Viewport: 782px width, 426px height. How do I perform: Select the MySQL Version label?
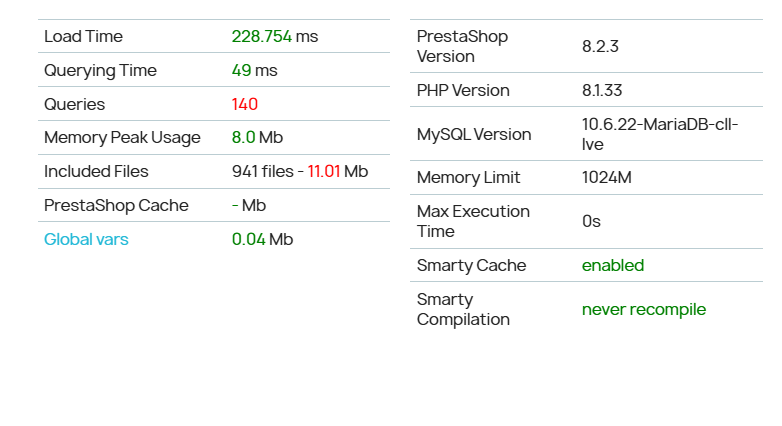click(474, 134)
